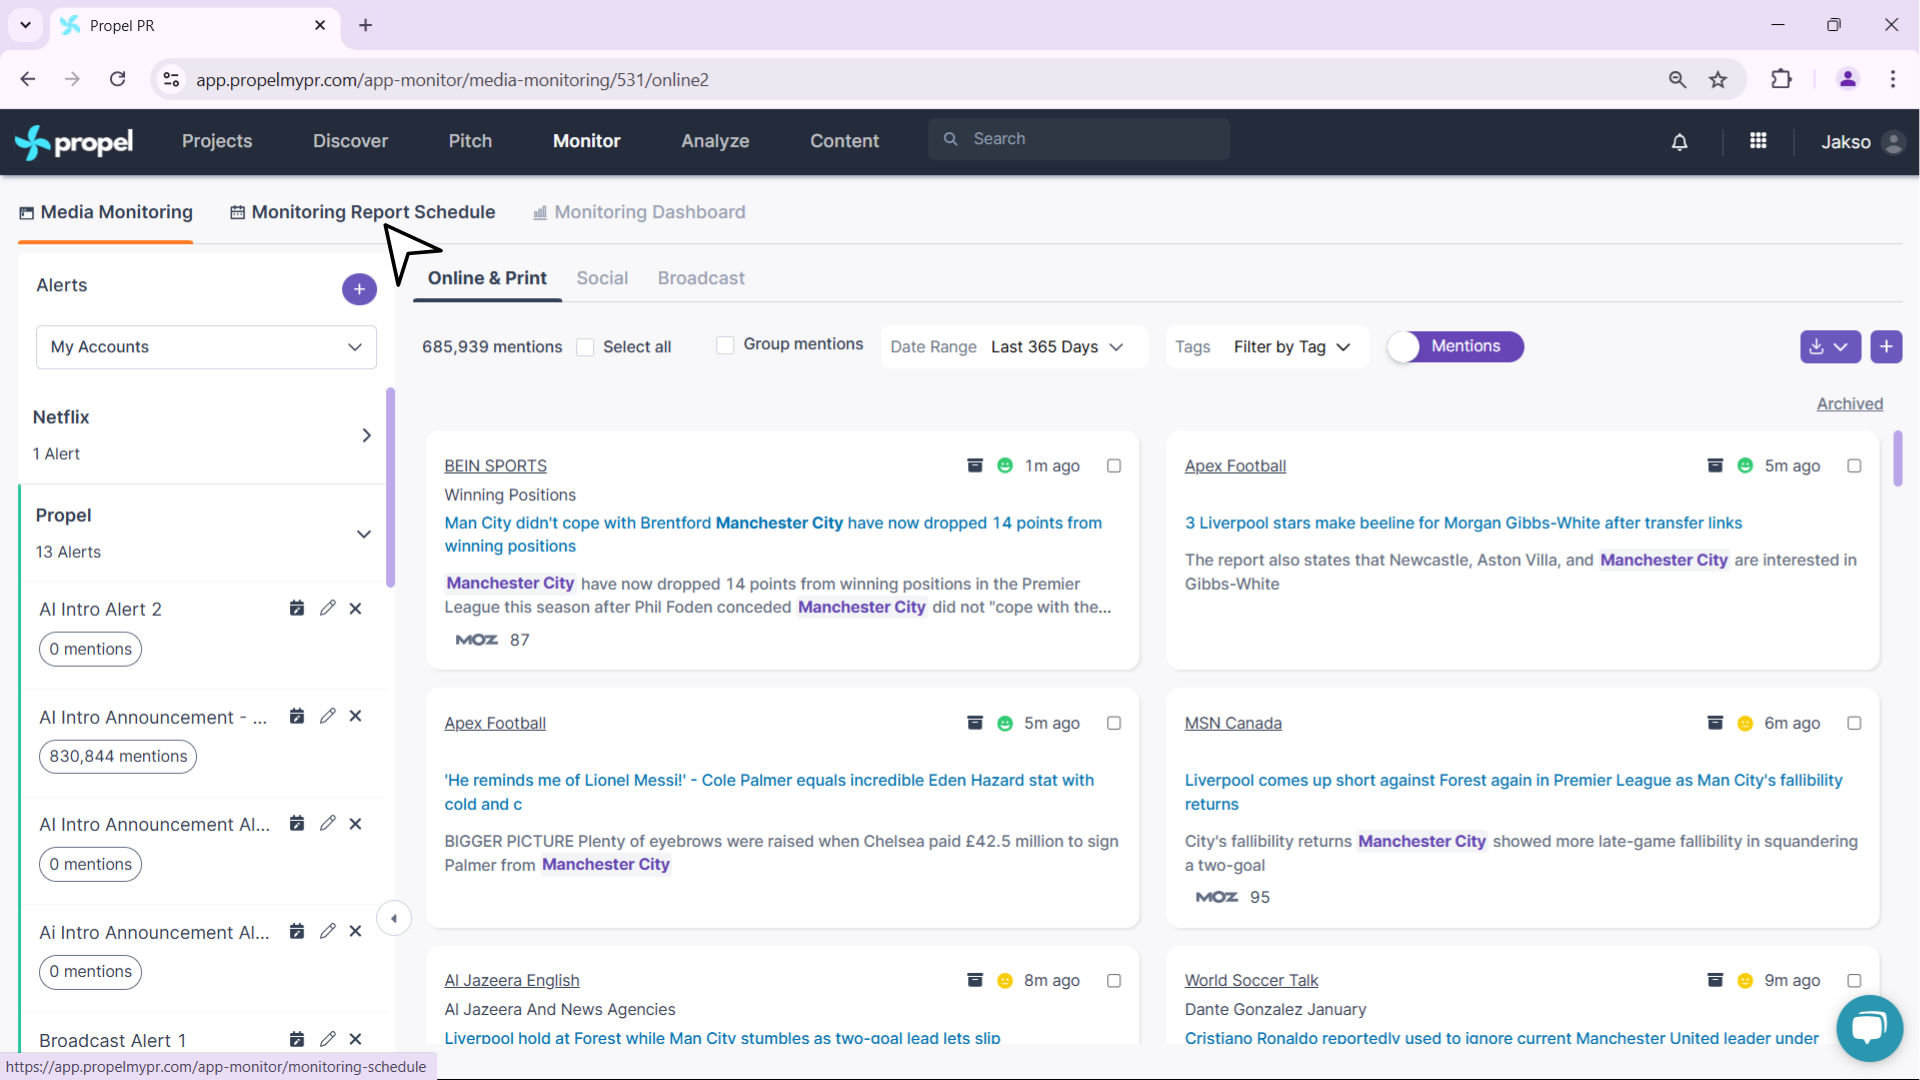
Task: Open schedule icon for AI Intro Alert 2
Action: [297, 608]
